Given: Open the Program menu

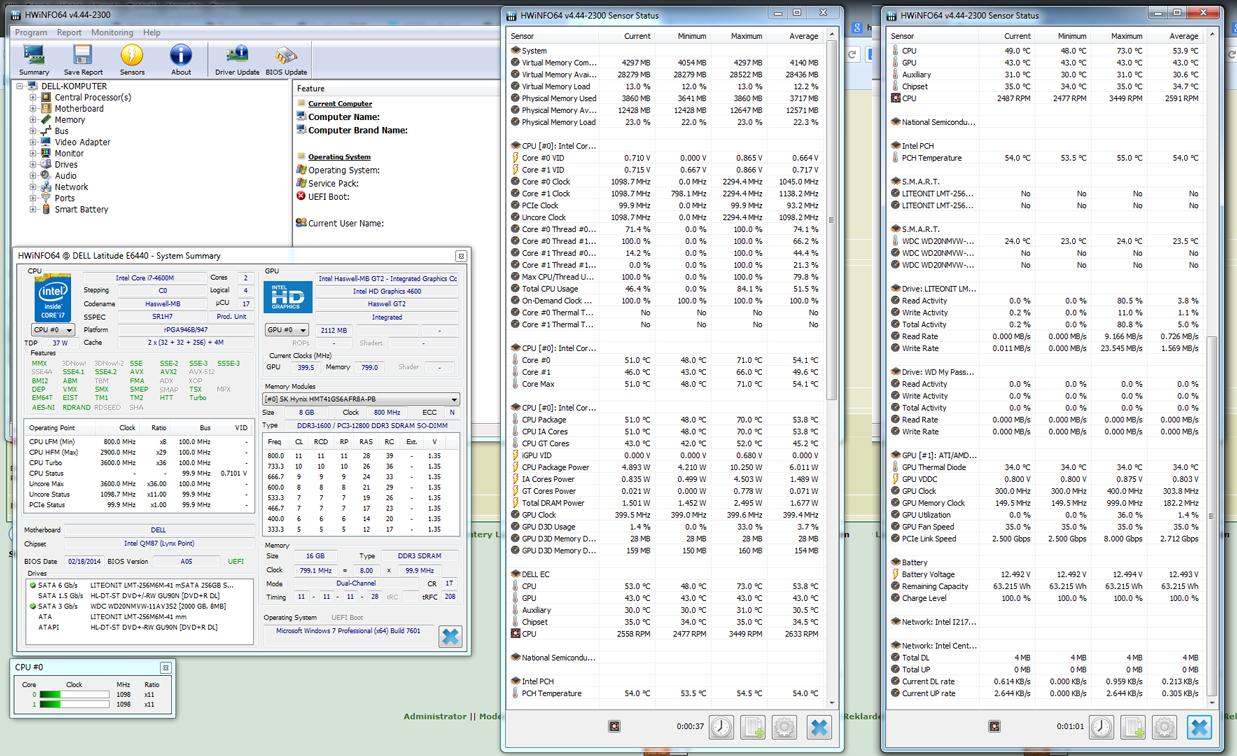Looking at the screenshot, I should tap(31, 33).
